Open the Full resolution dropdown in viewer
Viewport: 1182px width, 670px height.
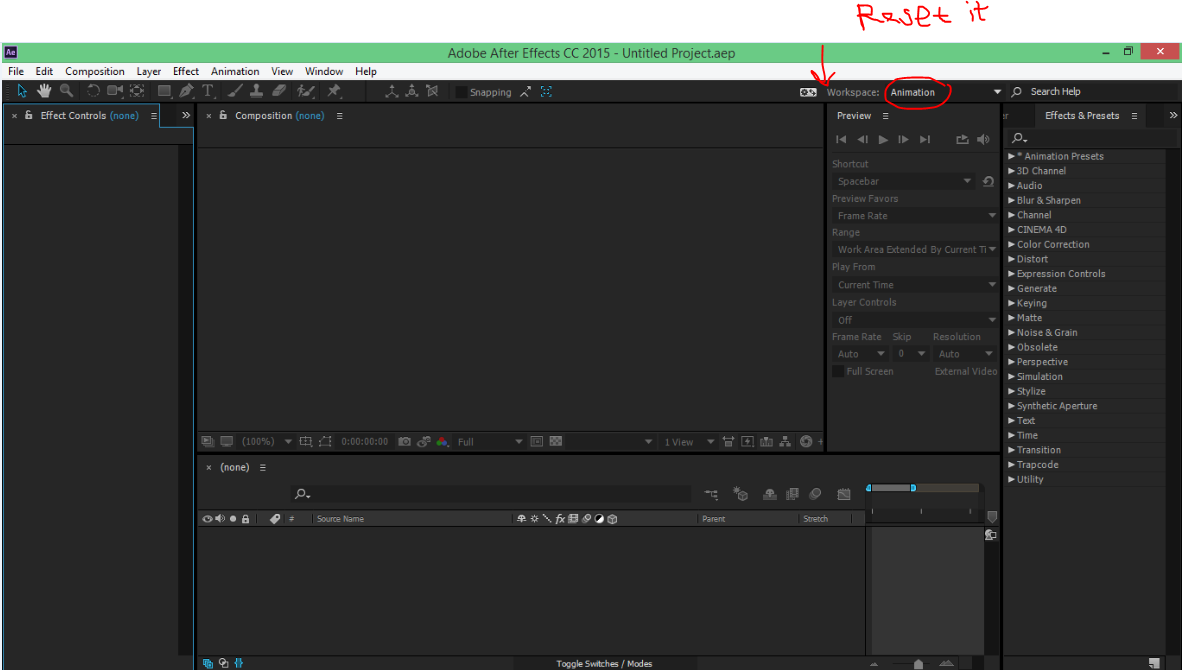point(489,442)
